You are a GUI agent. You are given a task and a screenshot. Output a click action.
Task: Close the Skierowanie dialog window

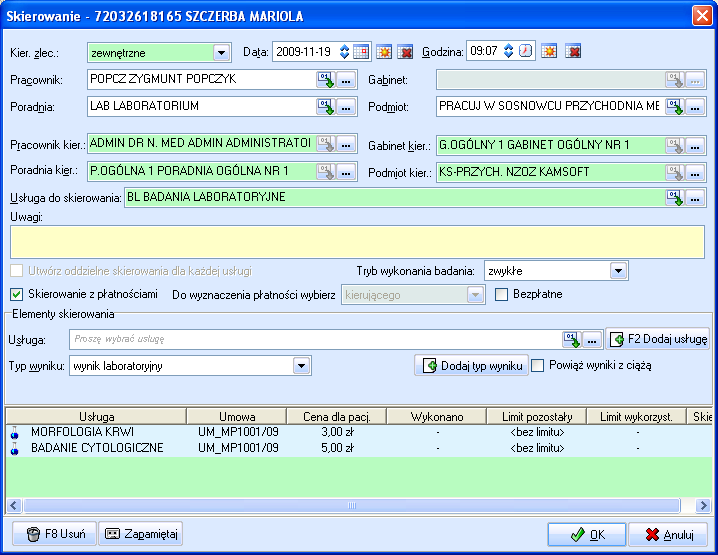click(702, 16)
